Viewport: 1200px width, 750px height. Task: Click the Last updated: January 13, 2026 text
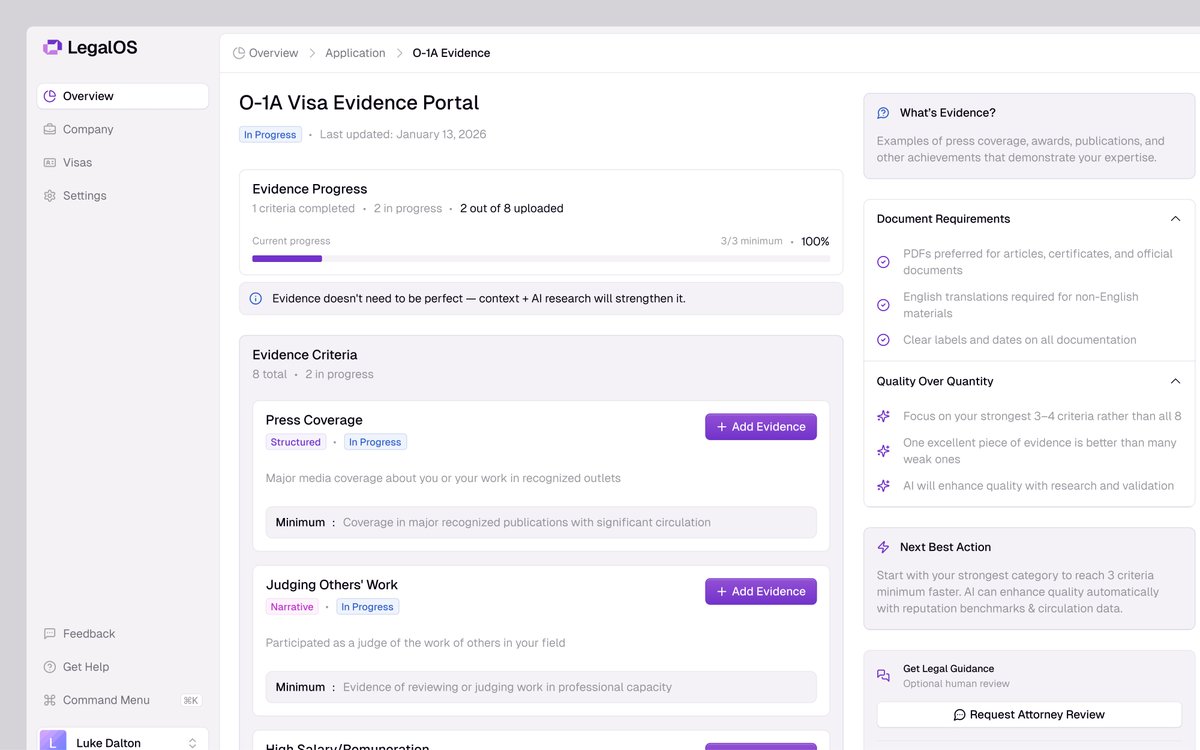pyautogui.click(x=403, y=134)
